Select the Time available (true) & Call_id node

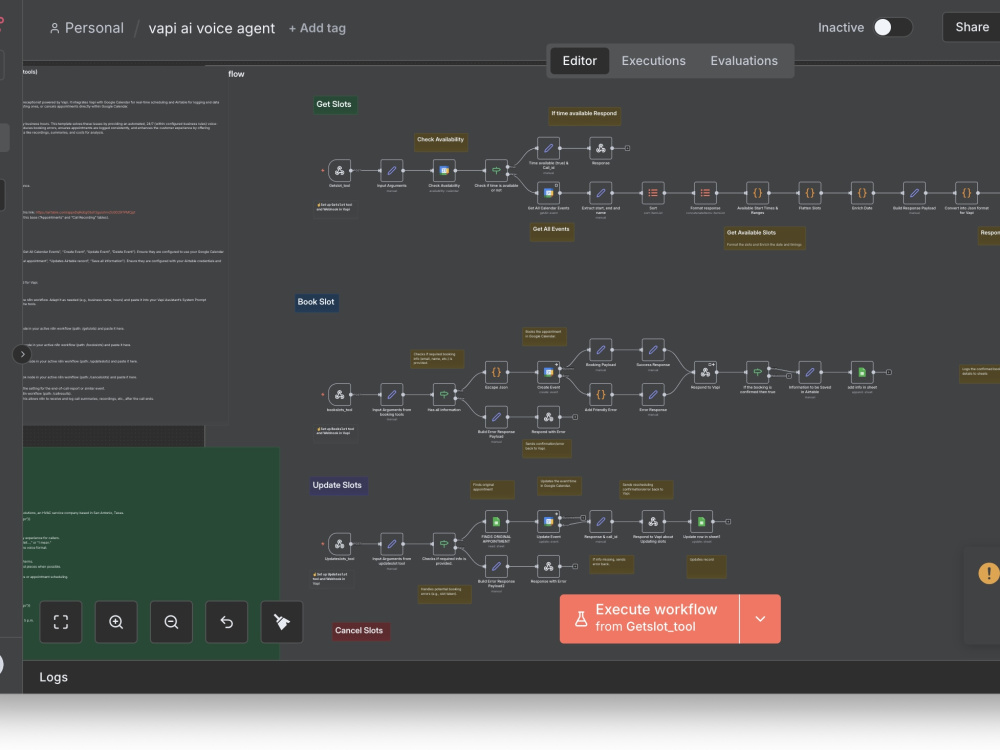tap(548, 148)
